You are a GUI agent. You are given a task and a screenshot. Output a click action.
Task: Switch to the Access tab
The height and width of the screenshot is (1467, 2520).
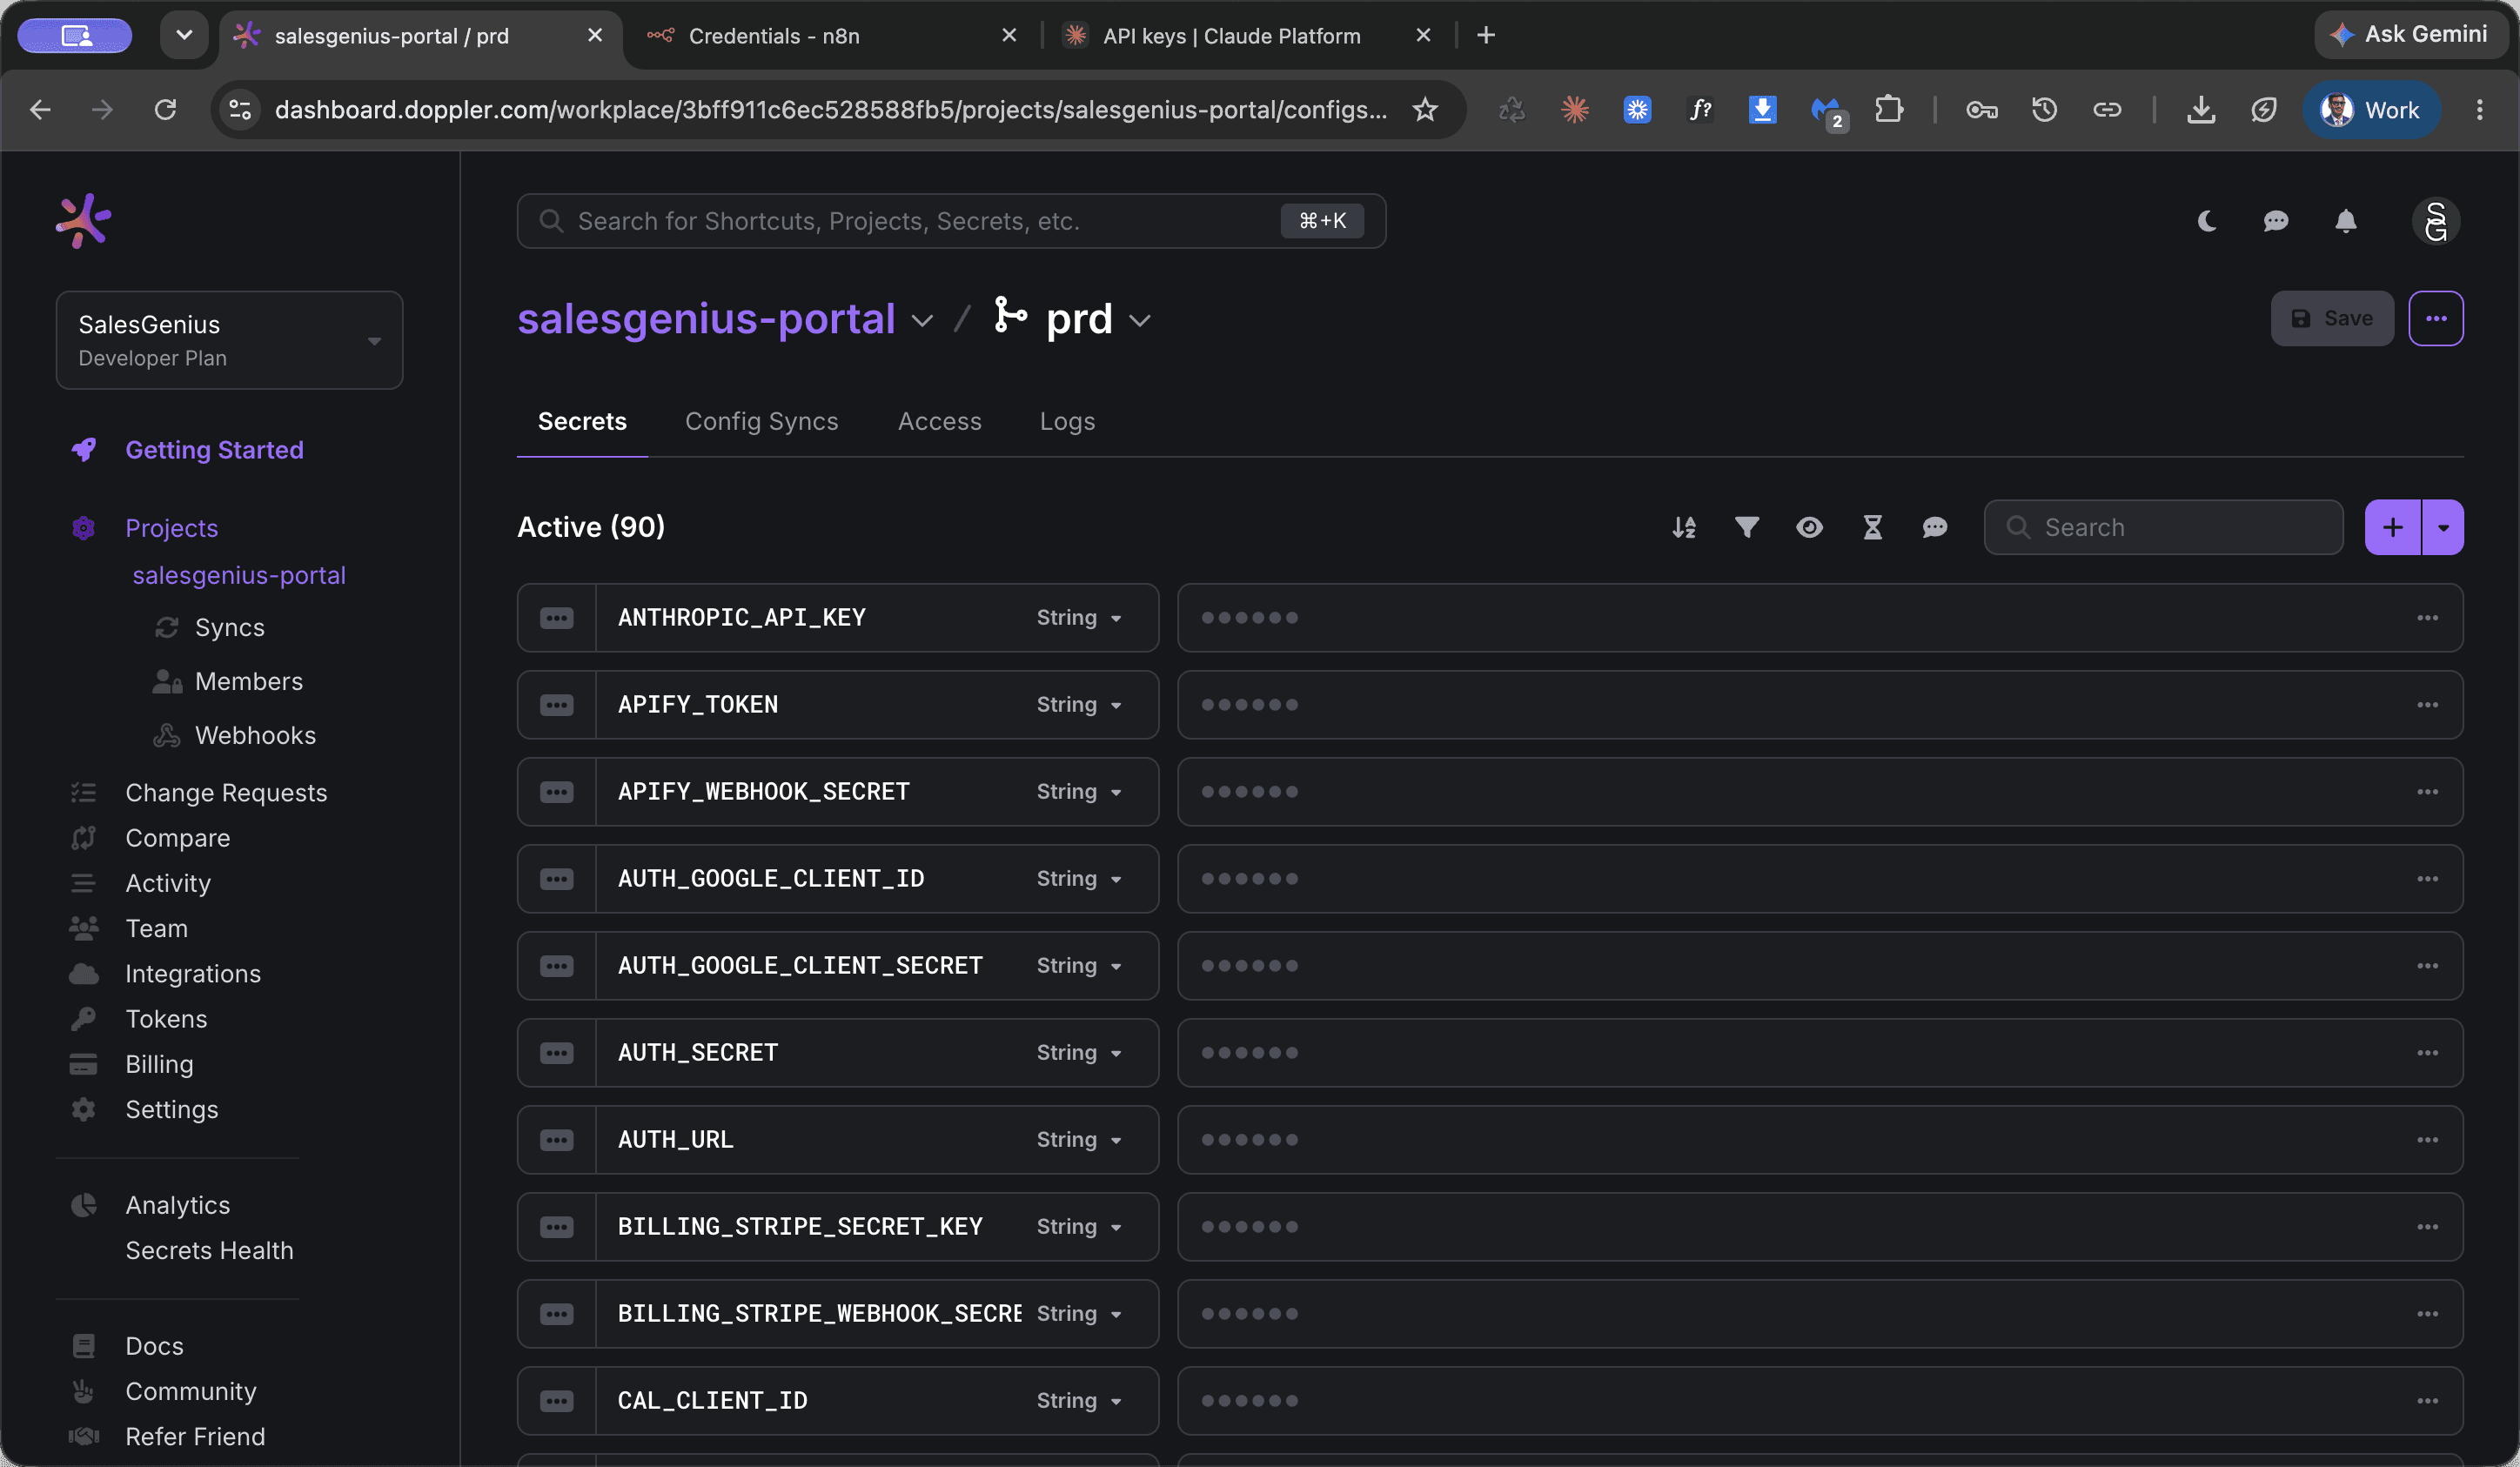click(x=939, y=421)
